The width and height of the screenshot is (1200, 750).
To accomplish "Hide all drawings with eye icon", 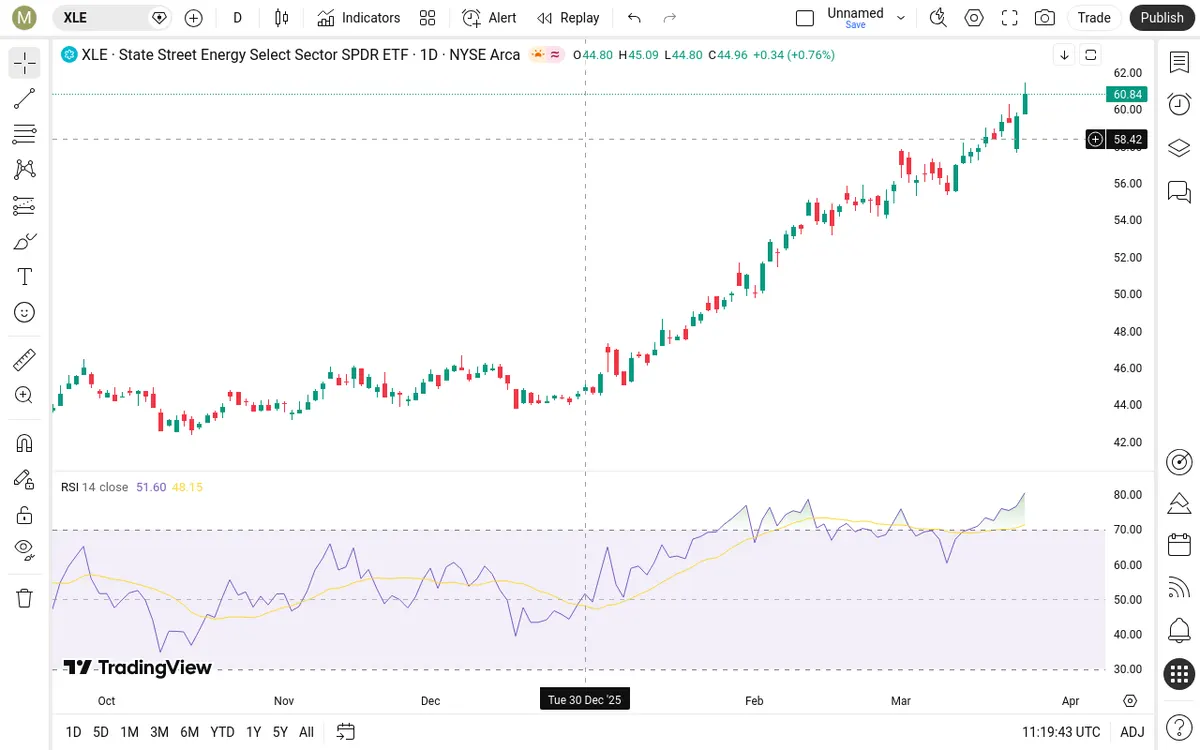I will tap(24, 549).
